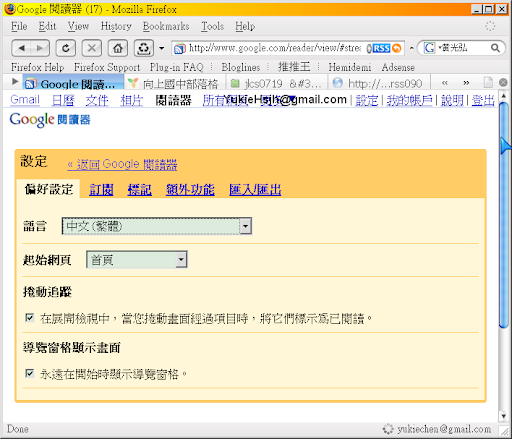Switch to the 匯入/匯出 tab

[x=255, y=190]
